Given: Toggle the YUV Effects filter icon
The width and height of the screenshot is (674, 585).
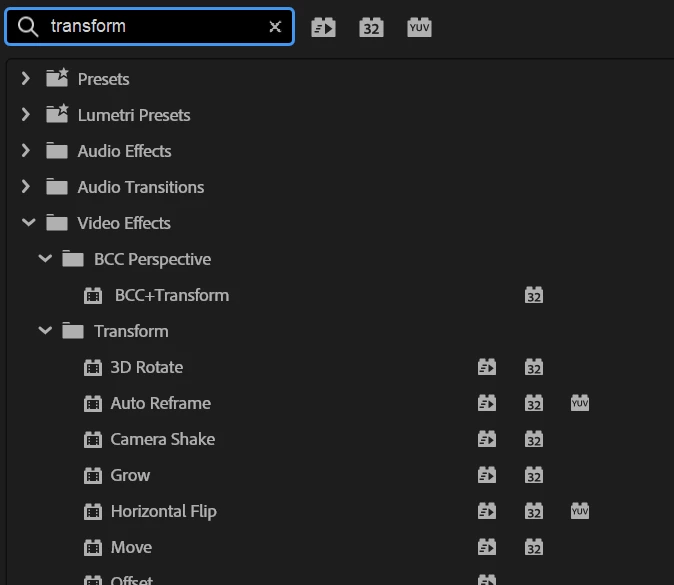Looking at the screenshot, I should click(419, 28).
